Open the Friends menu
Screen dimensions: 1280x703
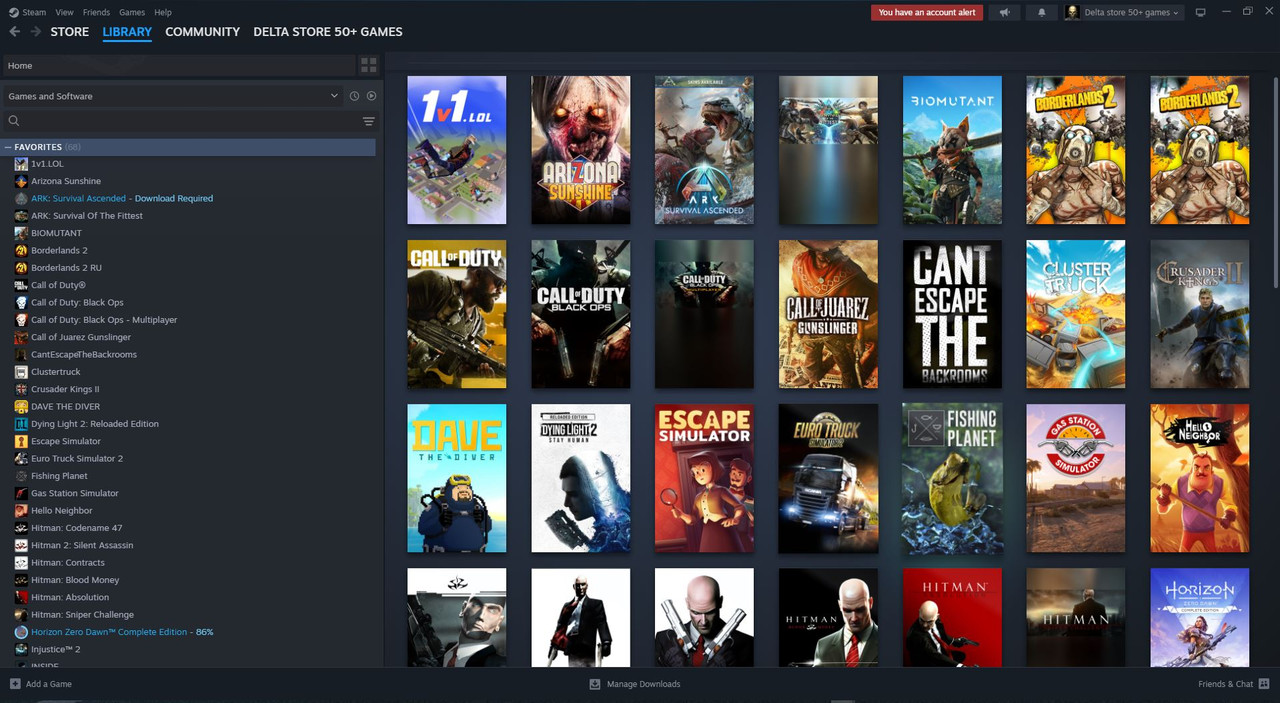[96, 12]
